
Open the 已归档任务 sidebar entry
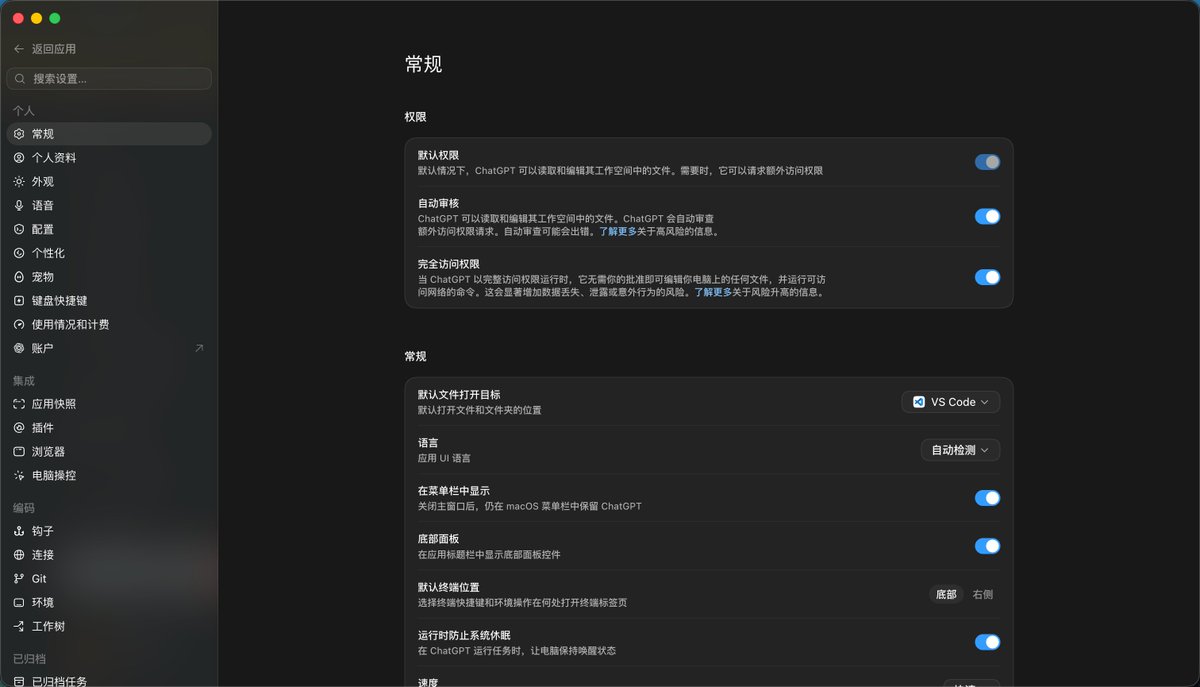coord(109,681)
